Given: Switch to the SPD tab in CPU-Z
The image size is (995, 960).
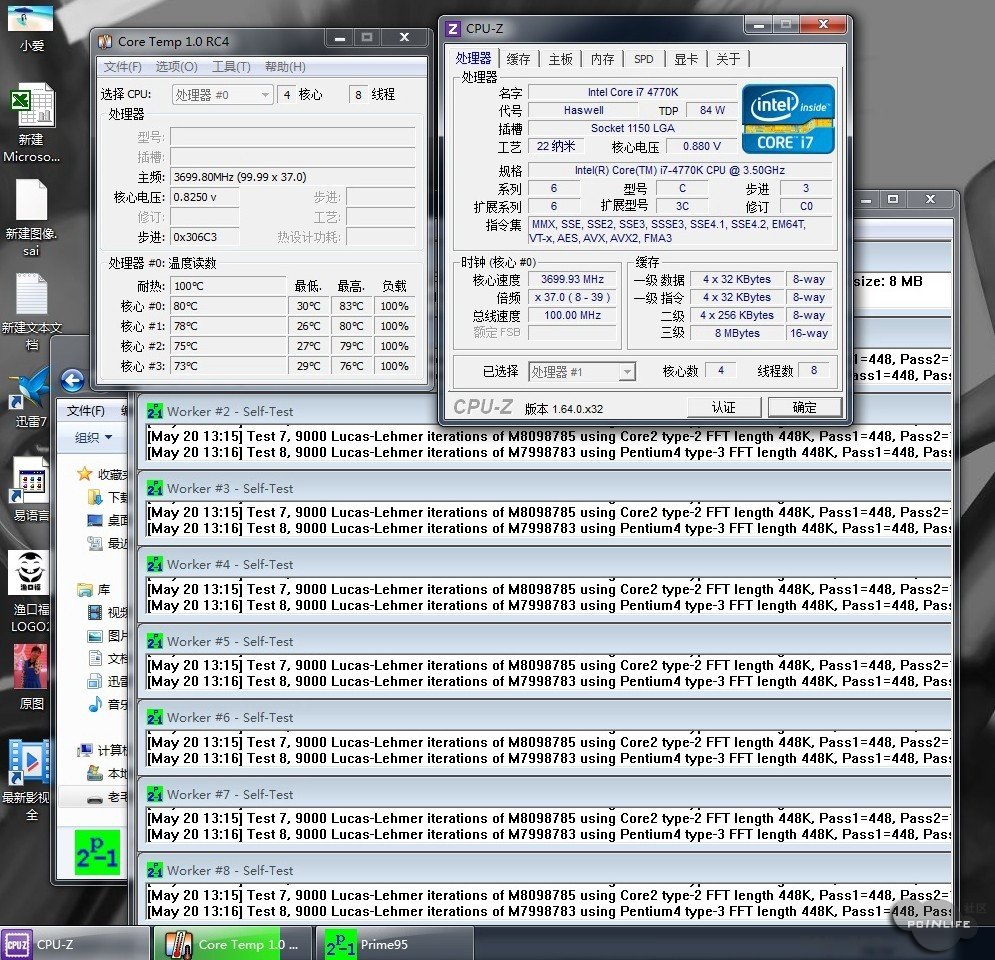Looking at the screenshot, I should 643,59.
